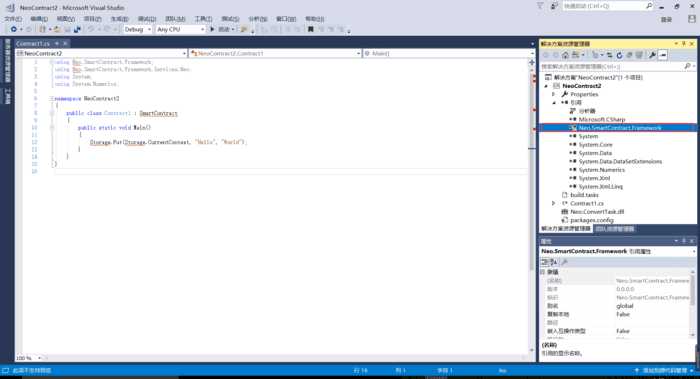
Task: Toggle the pin on Contract1.cs tab
Action: click(x=57, y=44)
